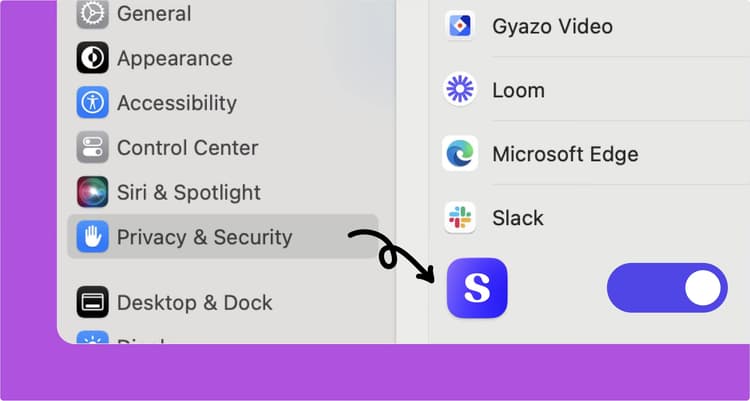Screen dimensions: 750x401
Task: Select Desktop & Dock label
Action: coord(195,302)
